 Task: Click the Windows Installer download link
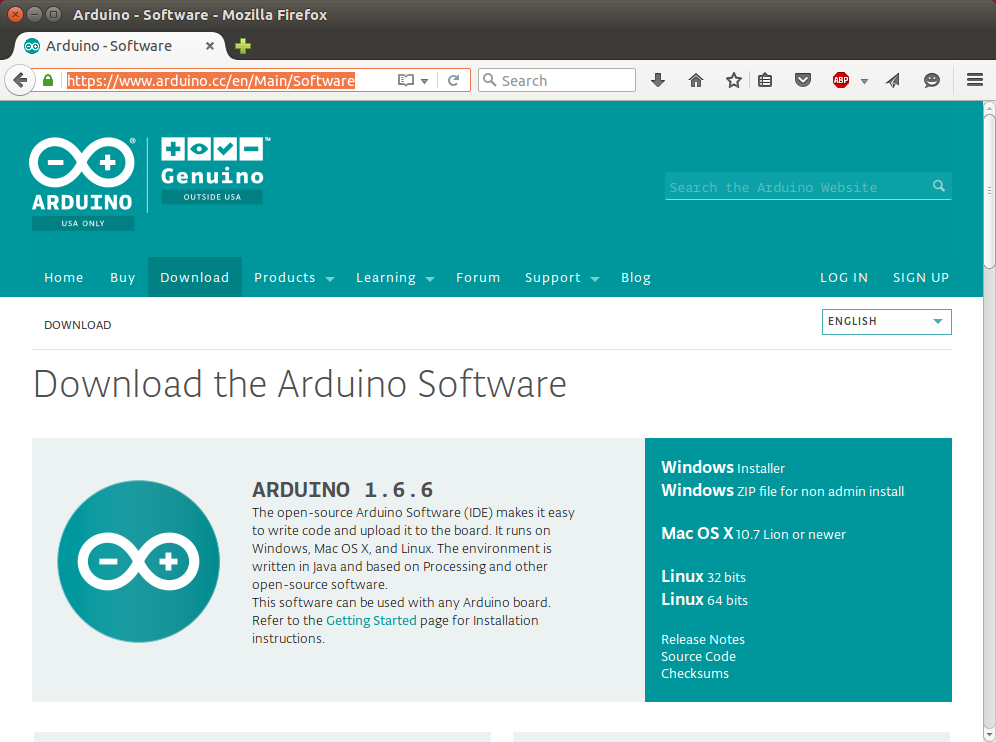[723, 468]
